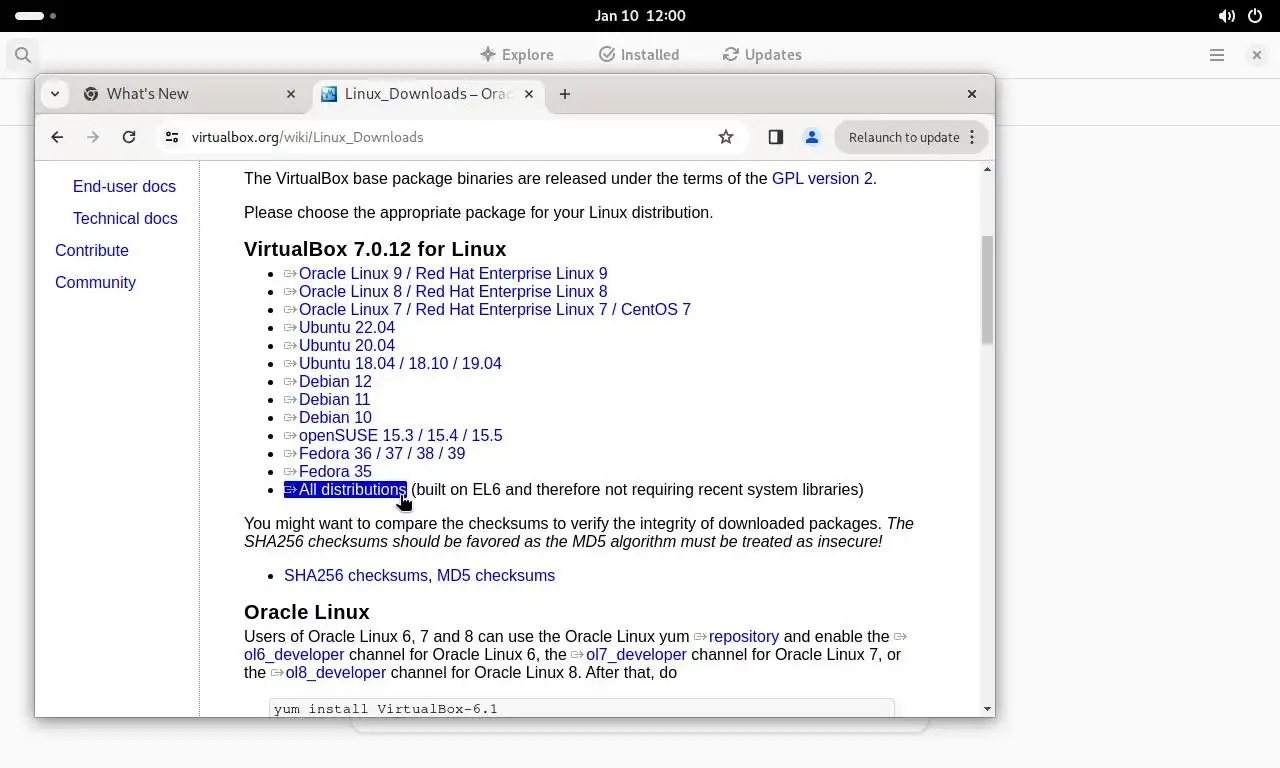The height and width of the screenshot is (768, 1280).
Task: Go forward in browser history
Action: [x=93, y=137]
